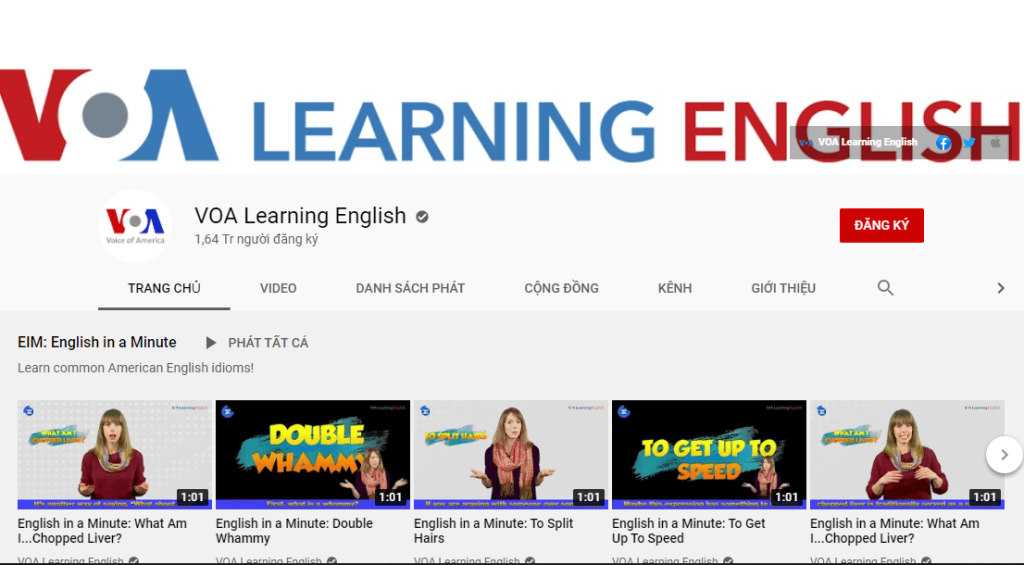Open the Twitter link in the banner
Viewport: 1024px width, 565px height.
969,142
